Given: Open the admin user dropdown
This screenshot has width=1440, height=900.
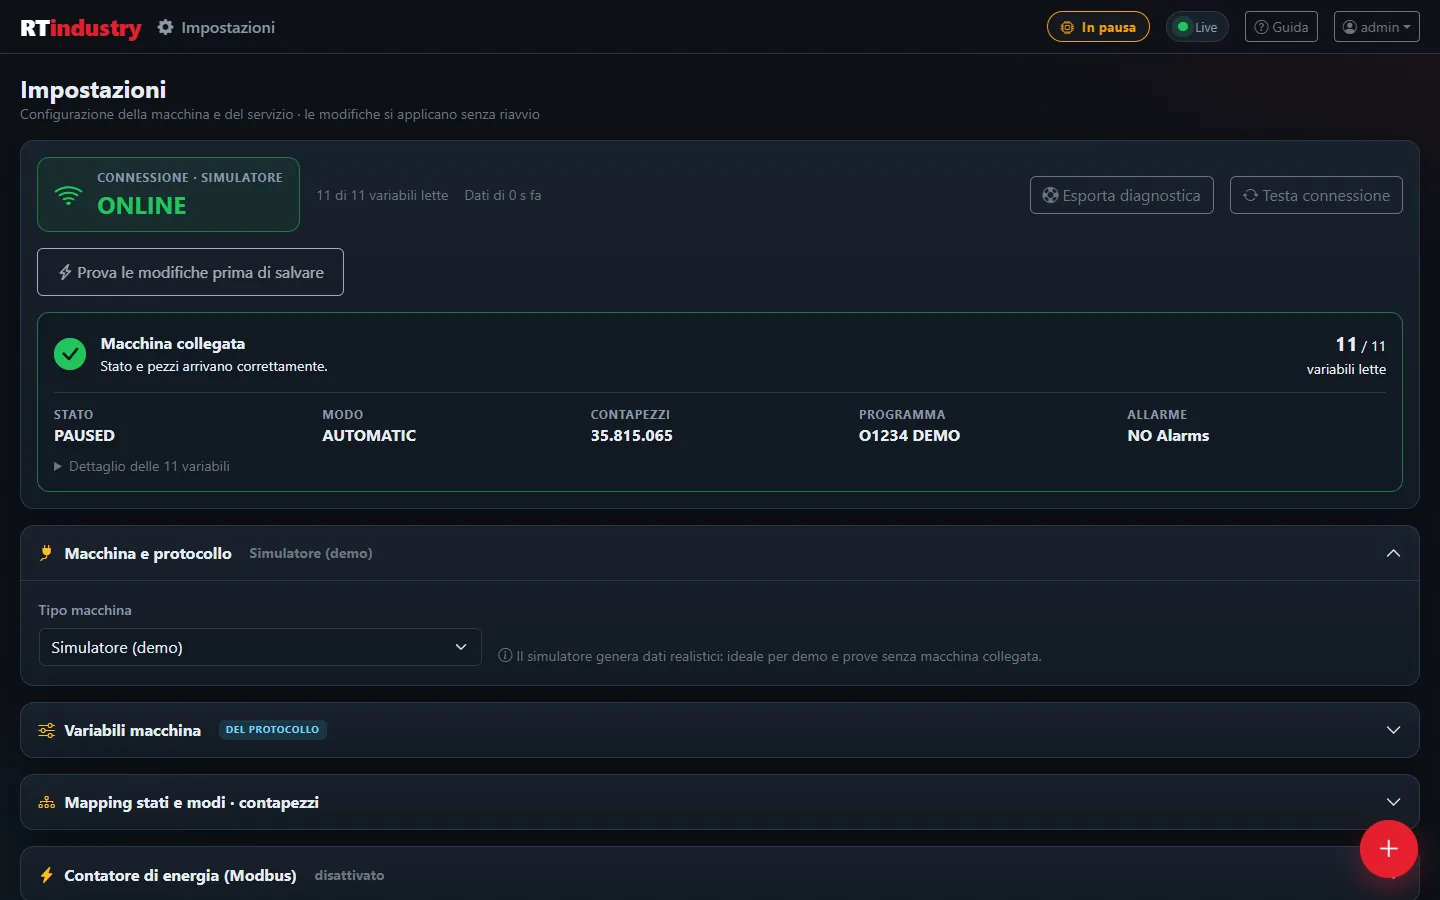Looking at the screenshot, I should point(1376,27).
